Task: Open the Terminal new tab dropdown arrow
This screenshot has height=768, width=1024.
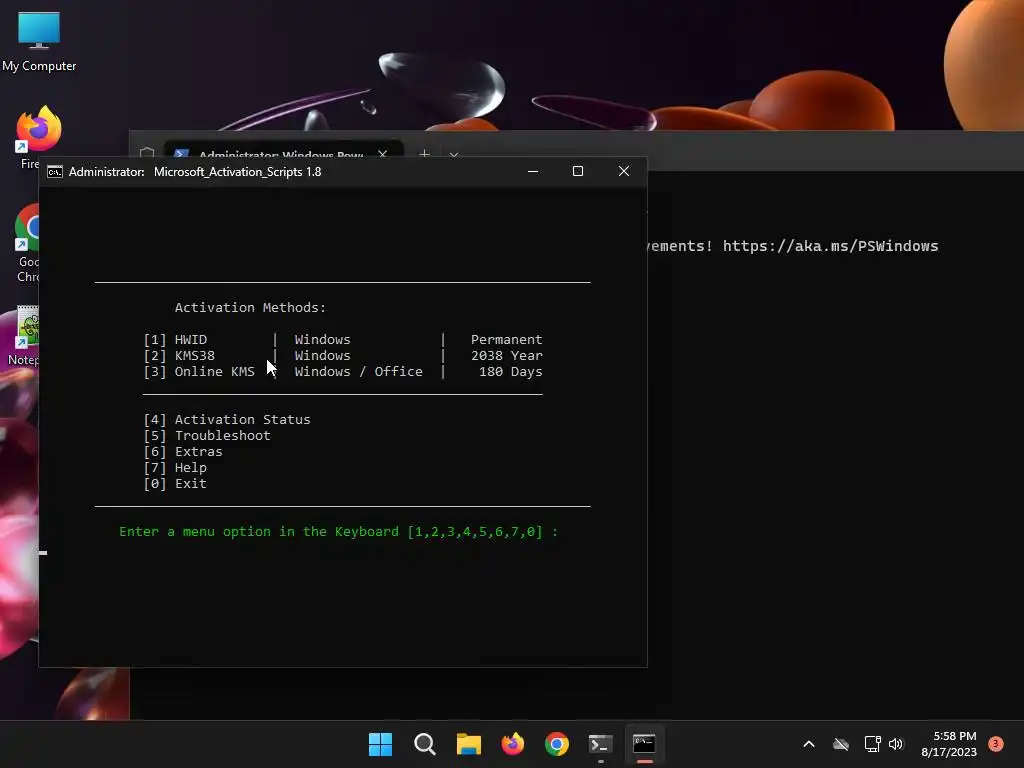Action: point(454,155)
